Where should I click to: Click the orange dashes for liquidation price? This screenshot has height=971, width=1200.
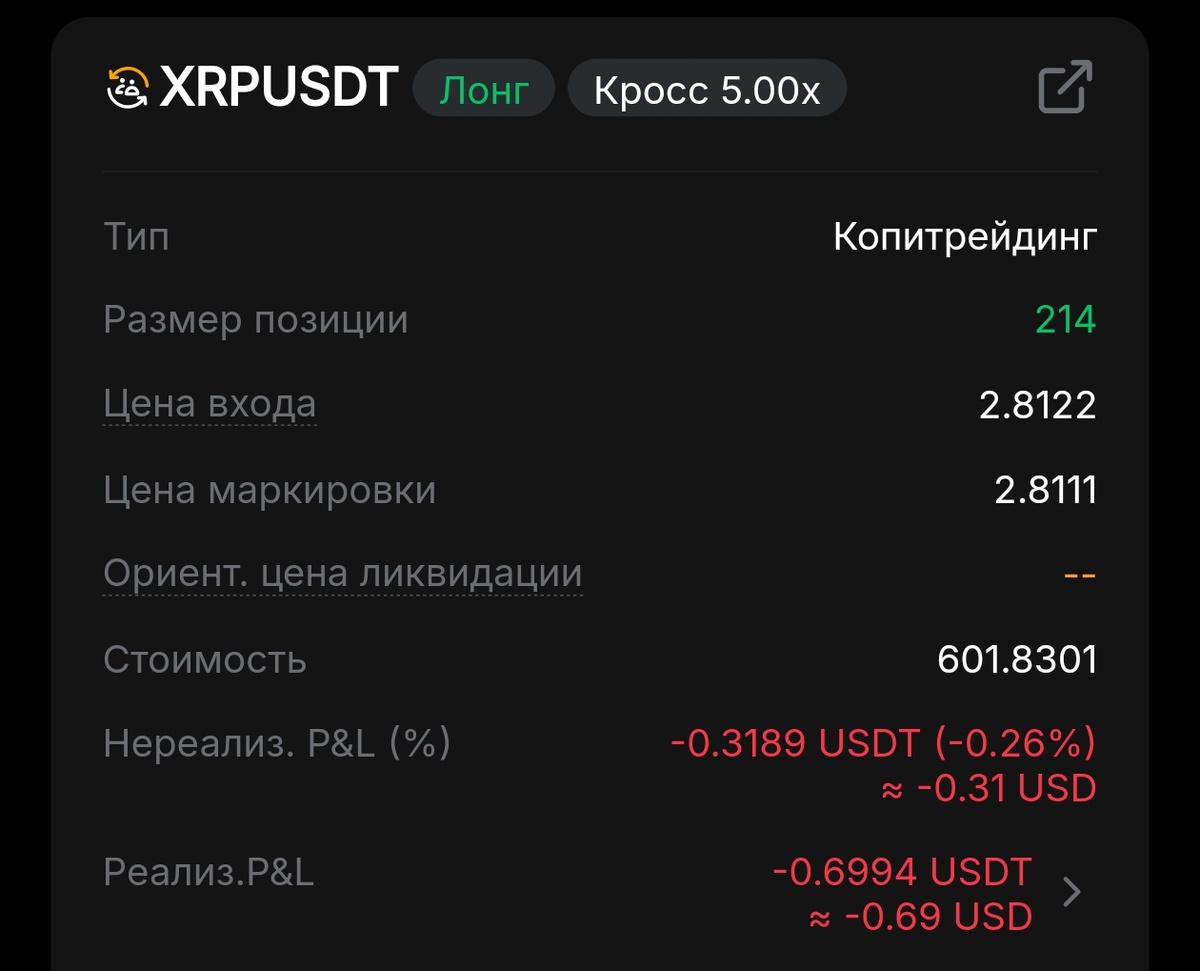point(1080,573)
